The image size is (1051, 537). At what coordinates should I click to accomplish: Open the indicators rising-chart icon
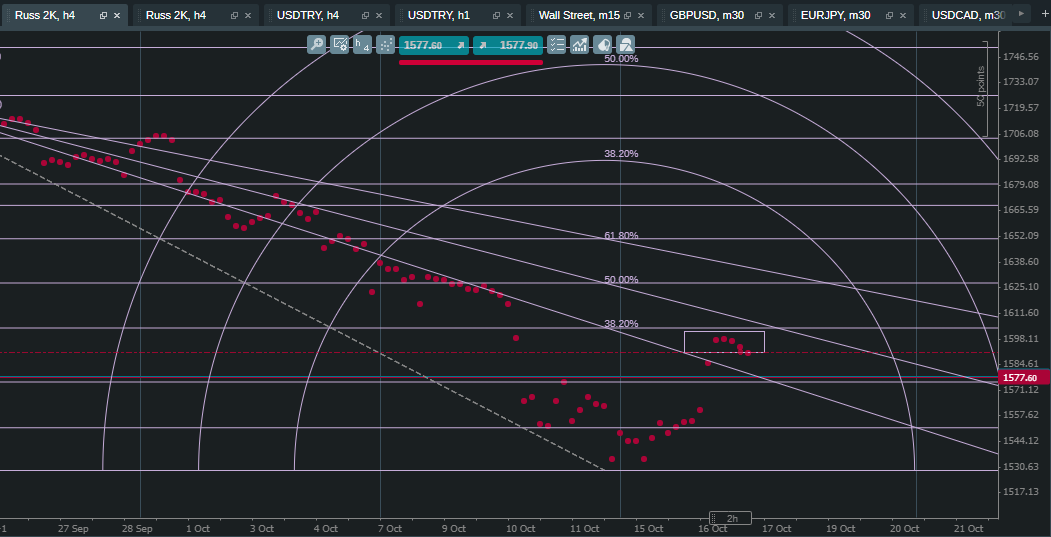[579, 45]
